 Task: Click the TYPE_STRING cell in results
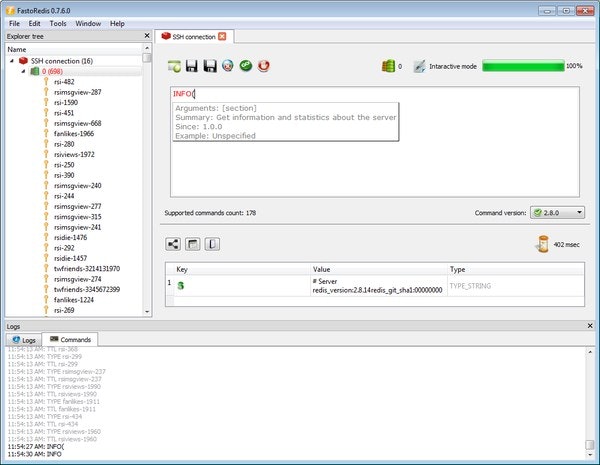pyautogui.click(x=516, y=286)
